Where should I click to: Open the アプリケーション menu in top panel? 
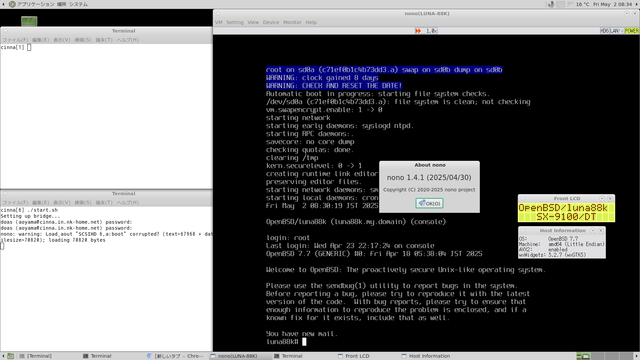point(31,4)
